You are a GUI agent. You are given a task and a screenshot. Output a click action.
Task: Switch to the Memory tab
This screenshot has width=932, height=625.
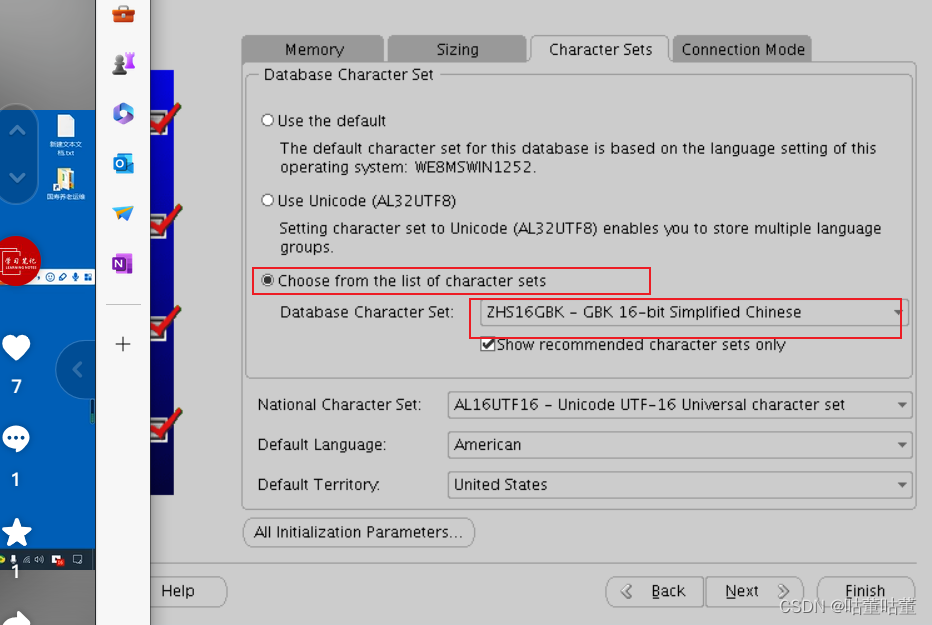click(x=311, y=48)
